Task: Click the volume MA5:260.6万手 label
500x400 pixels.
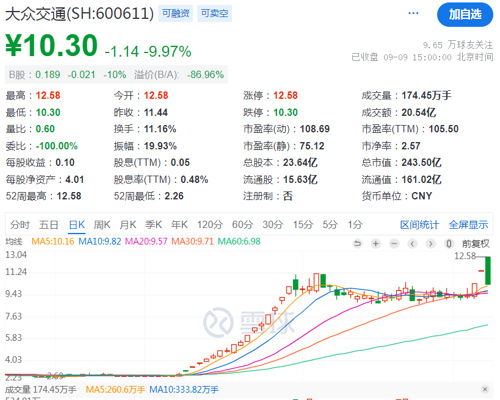Action: click(x=115, y=390)
